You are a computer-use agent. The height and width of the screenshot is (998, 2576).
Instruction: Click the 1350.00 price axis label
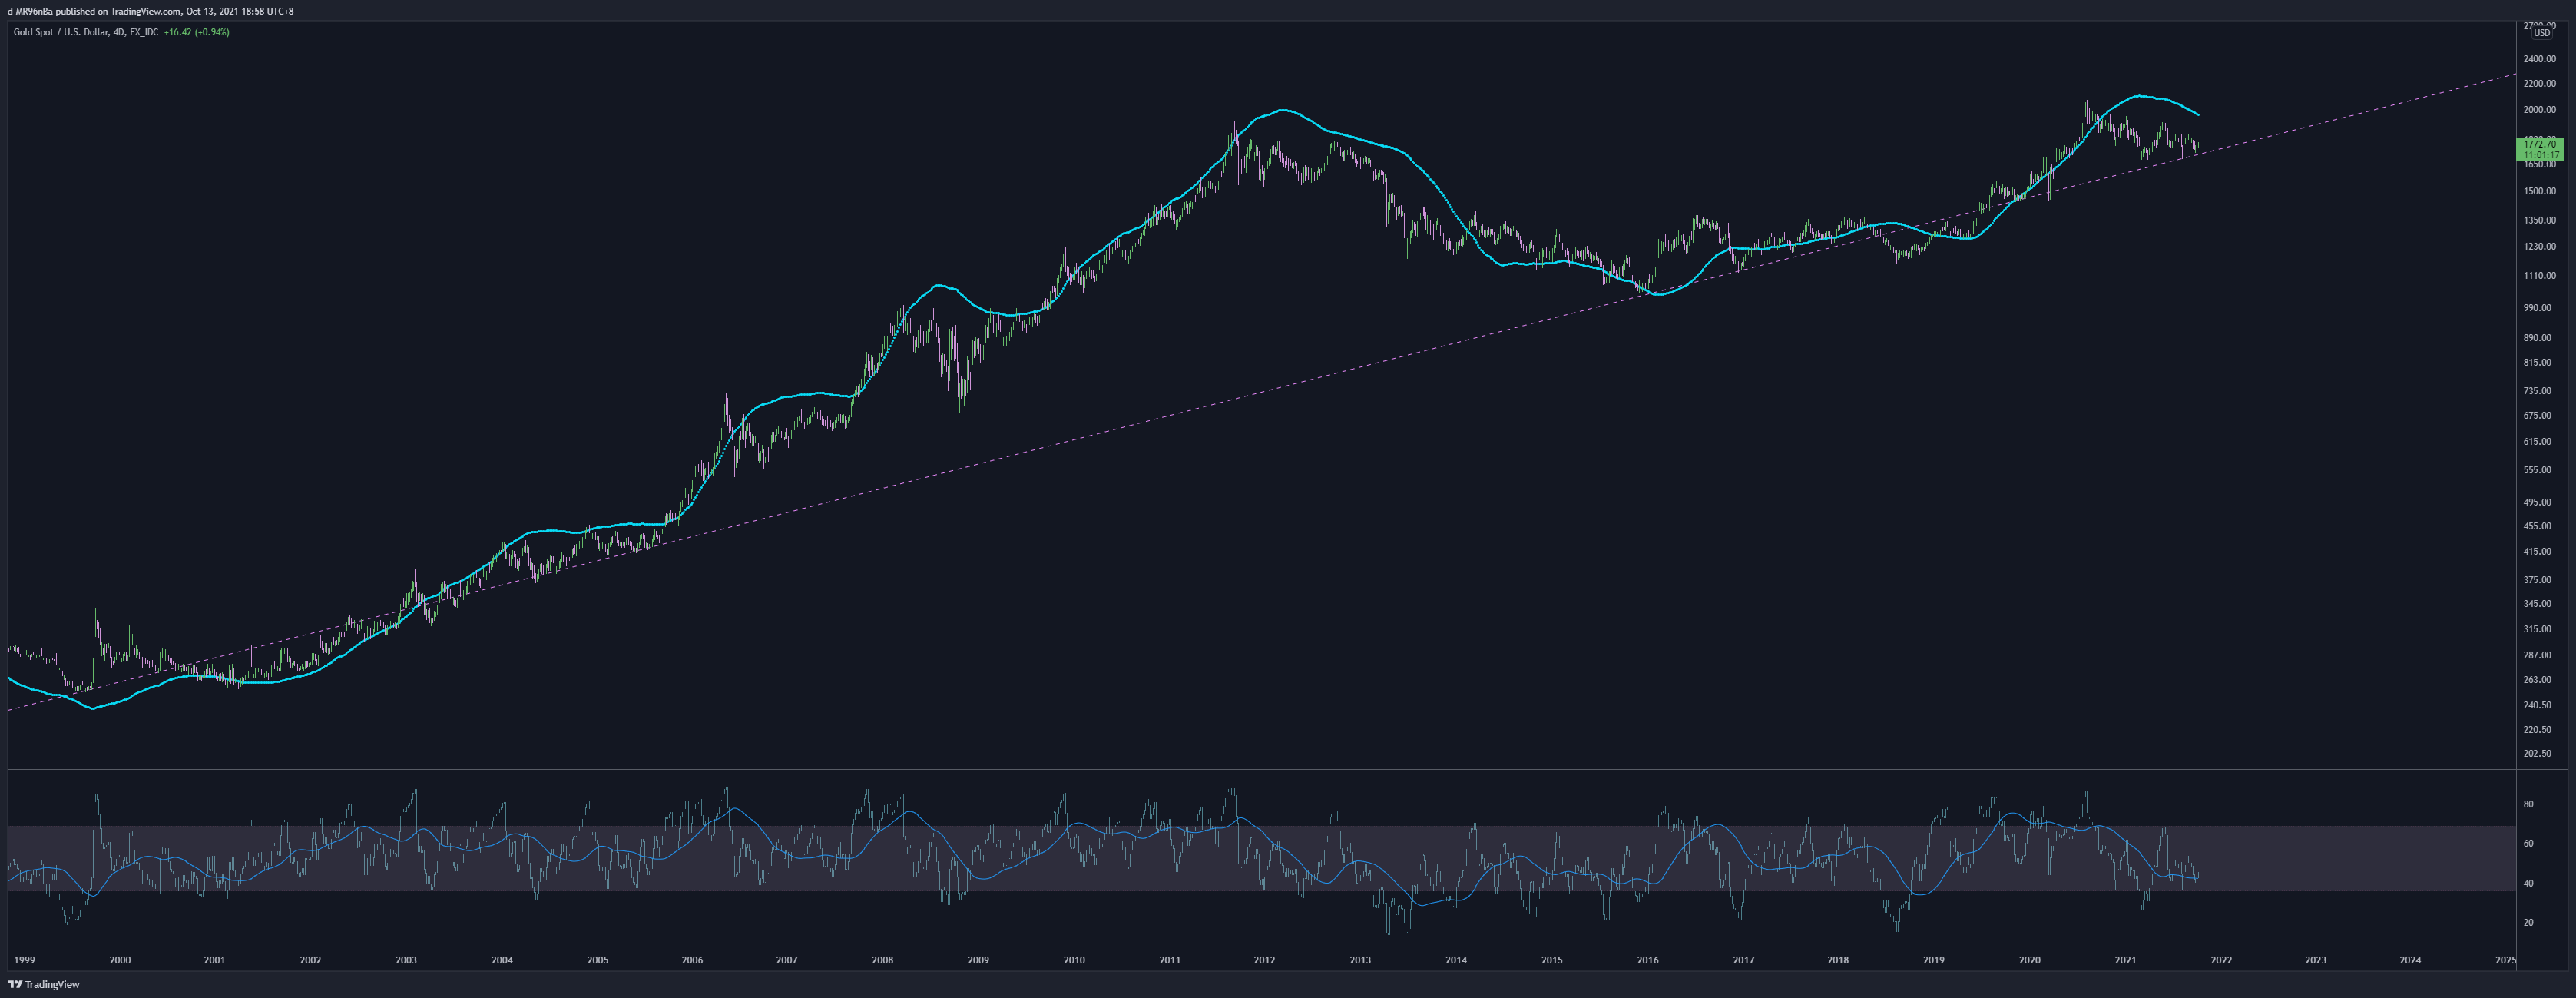[x=2540, y=221]
